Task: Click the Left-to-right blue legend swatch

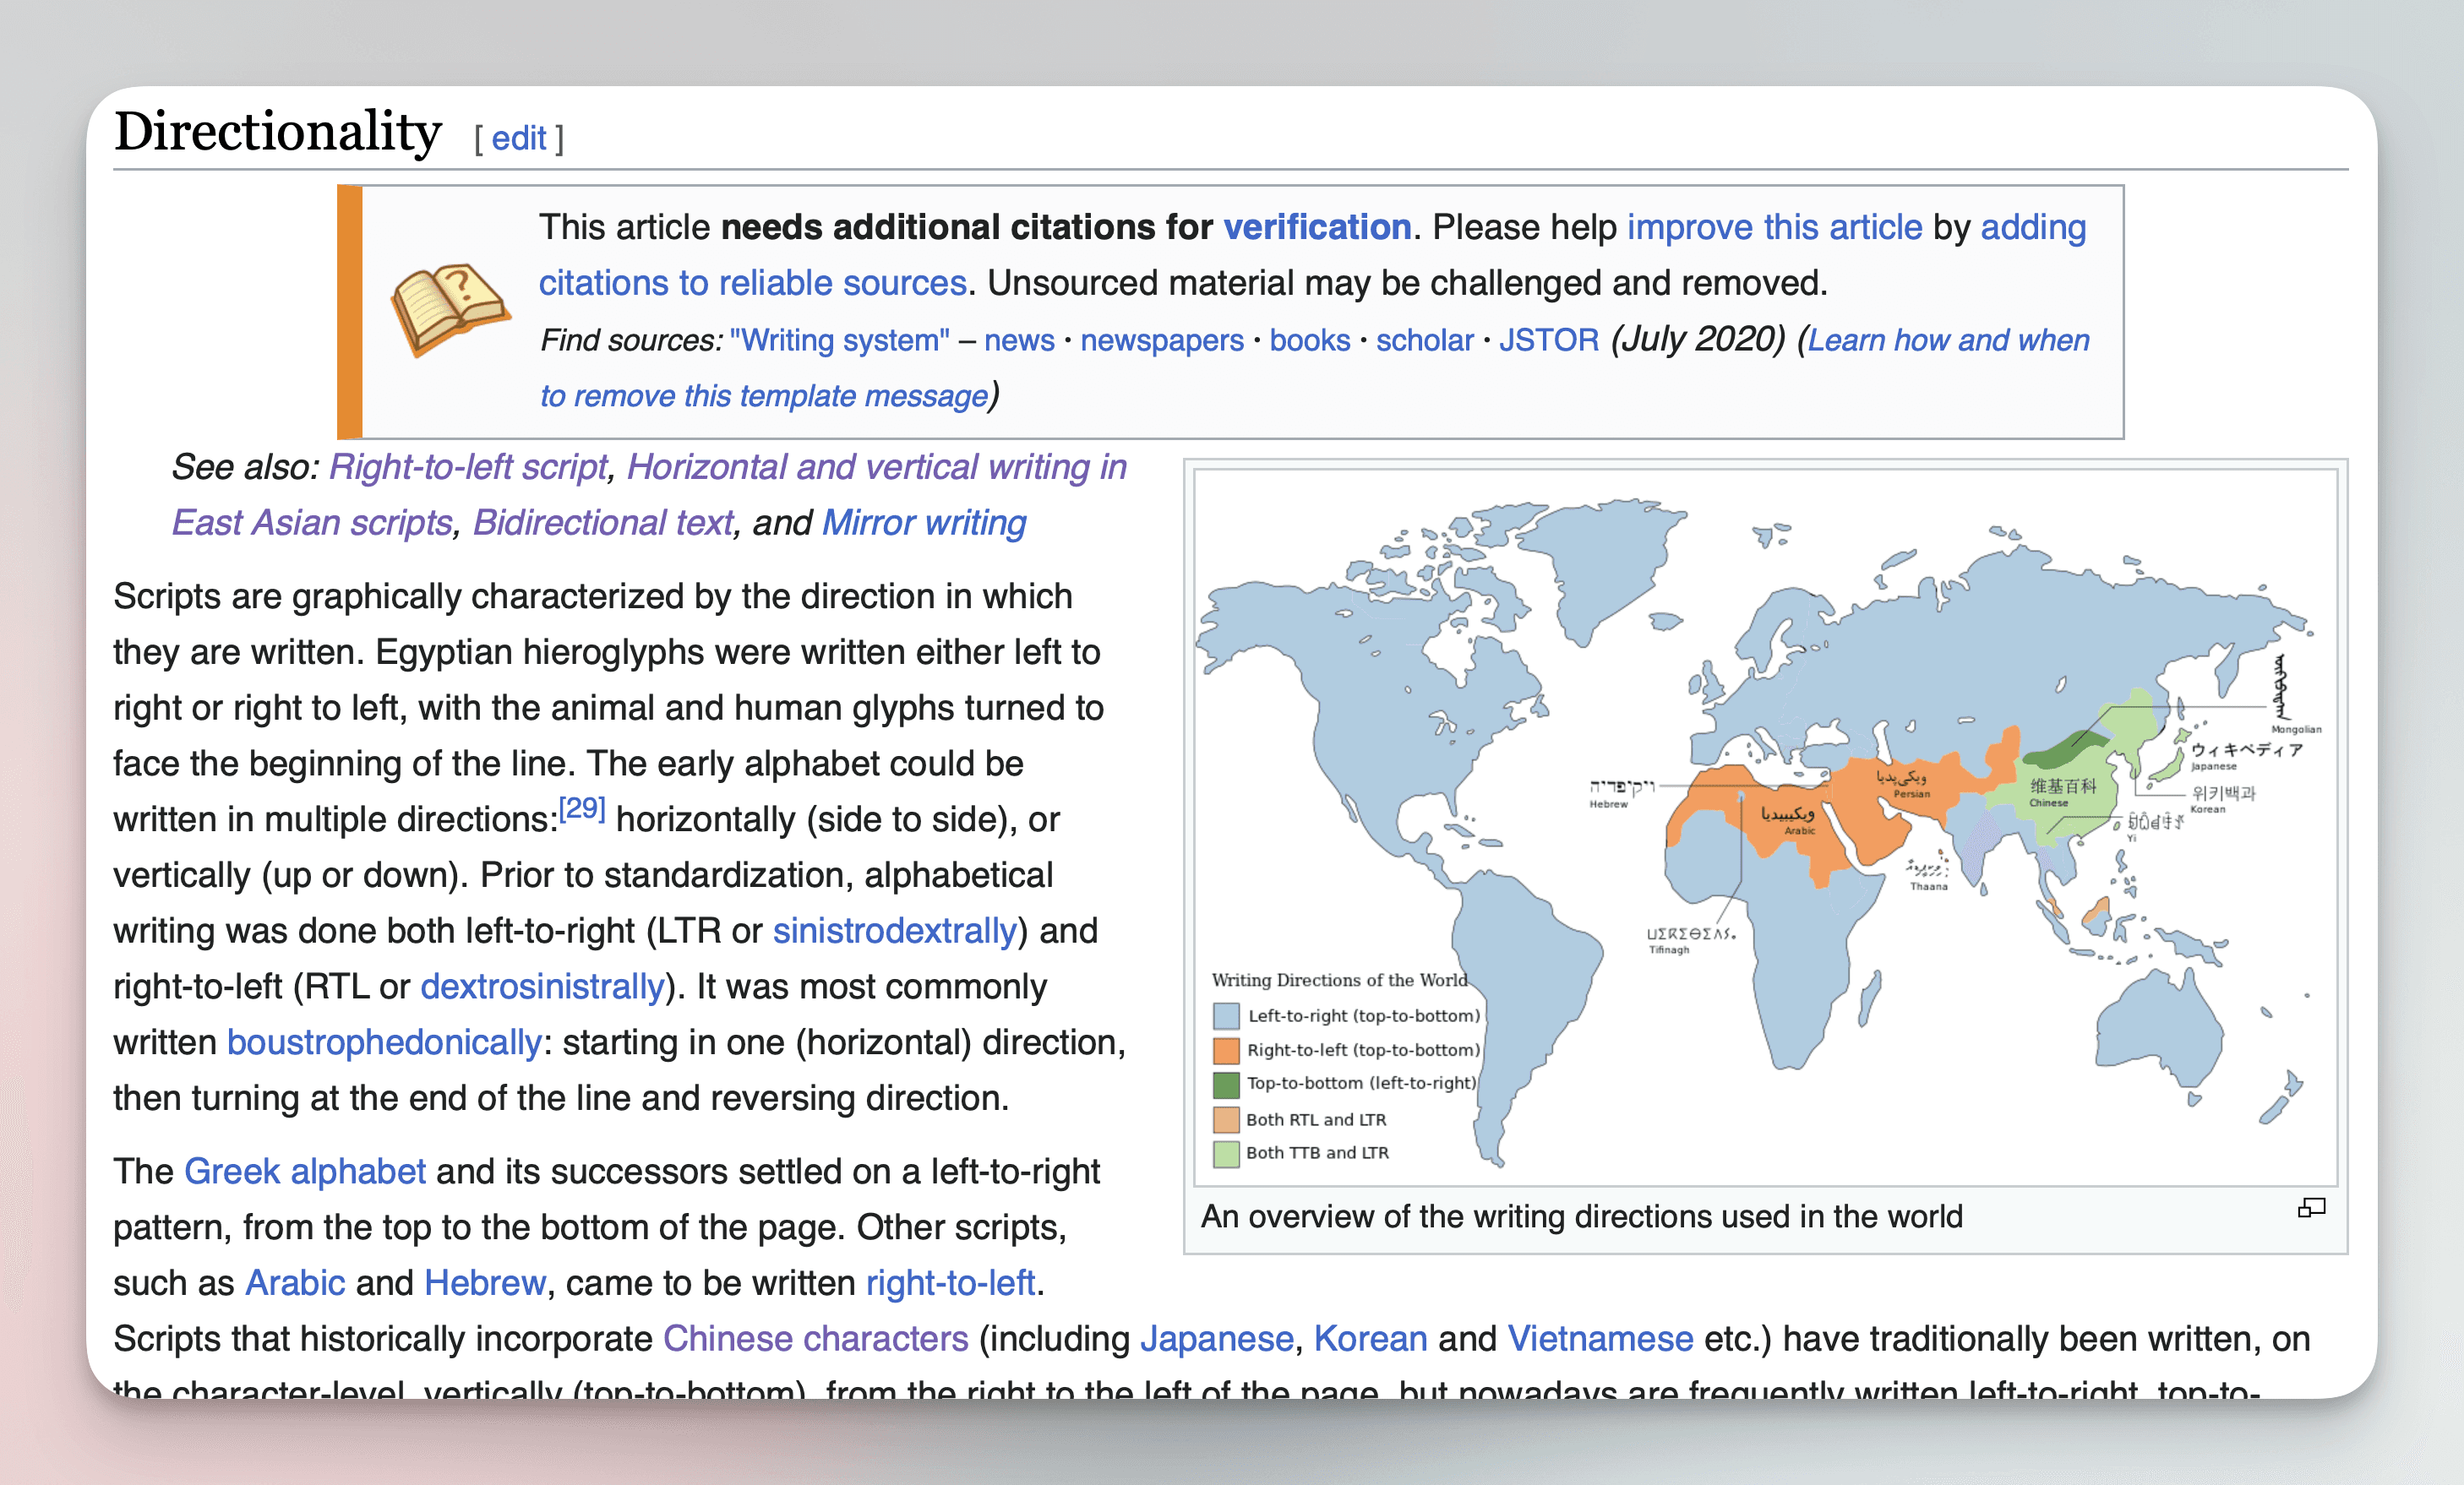Action: tap(1226, 1016)
